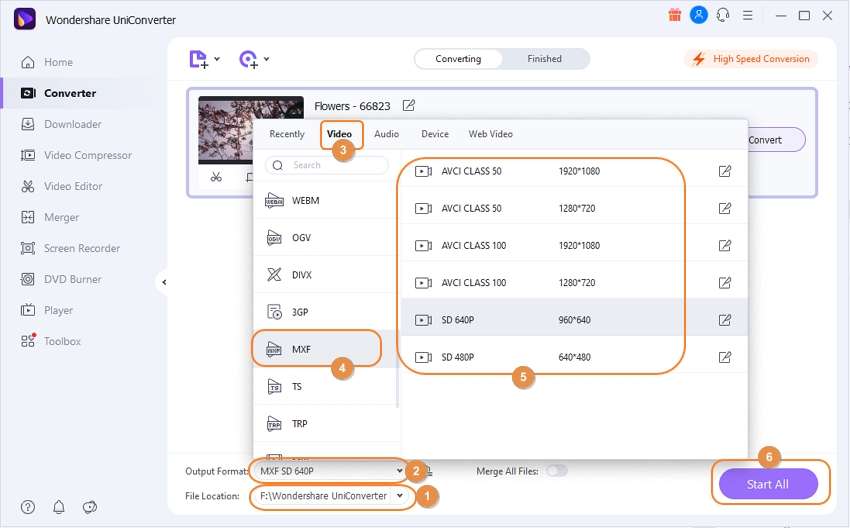Click the format Search field
Screen dimensions: 850x528
point(327,165)
